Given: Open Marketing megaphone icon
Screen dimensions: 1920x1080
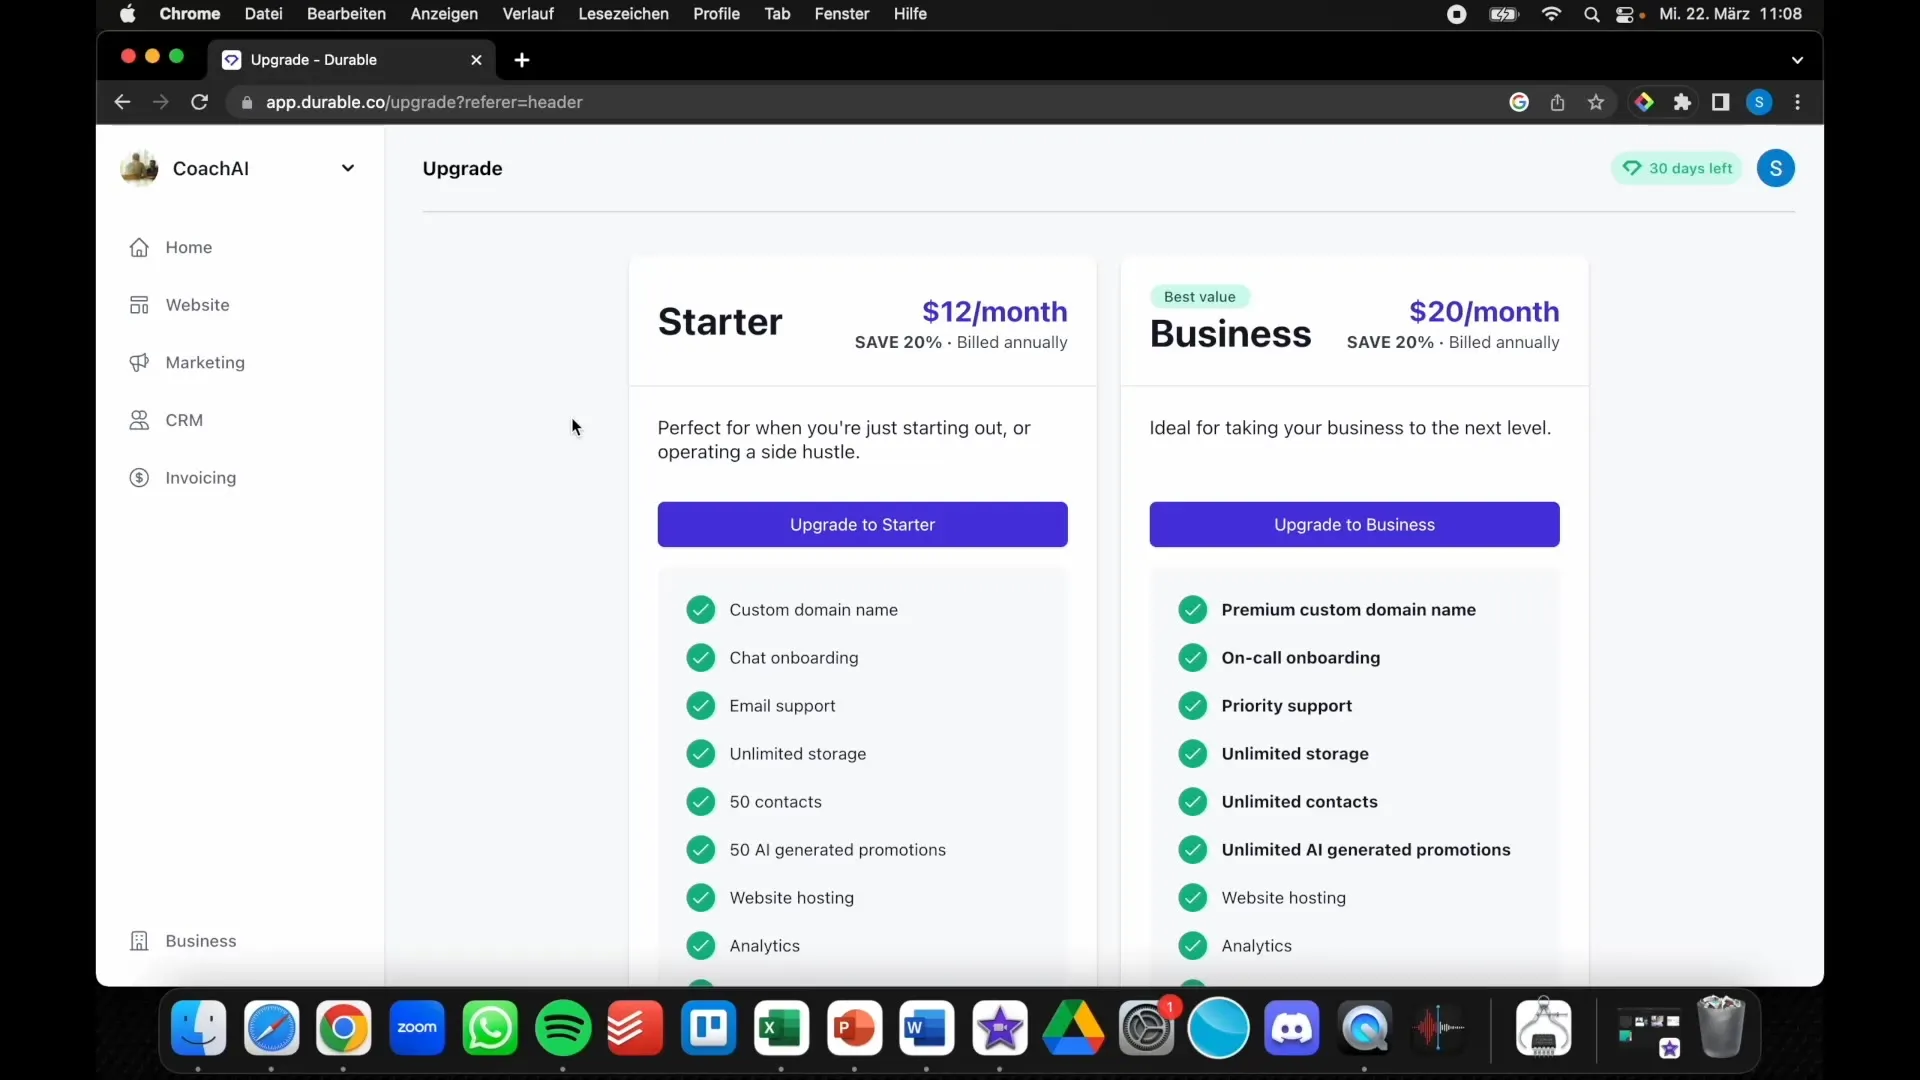Looking at the screenshot, I should [139, 362].
